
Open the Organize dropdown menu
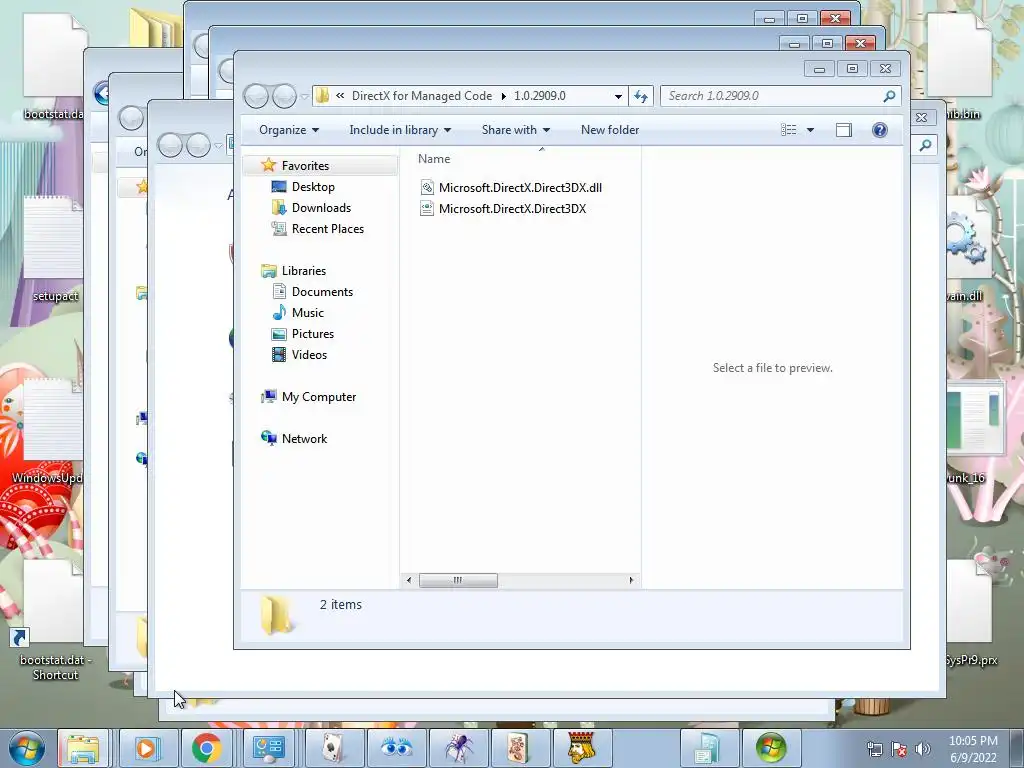click(289, 130)
